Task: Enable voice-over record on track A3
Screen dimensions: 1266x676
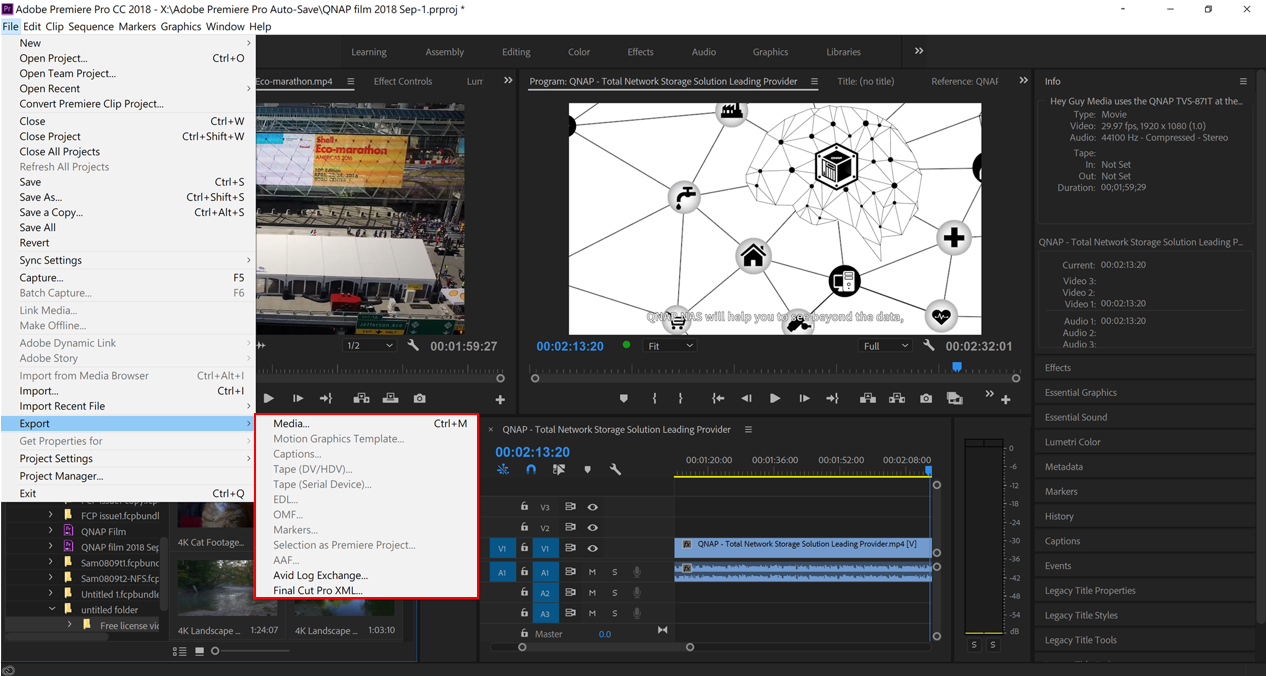Action: click(x=637, y=614)
